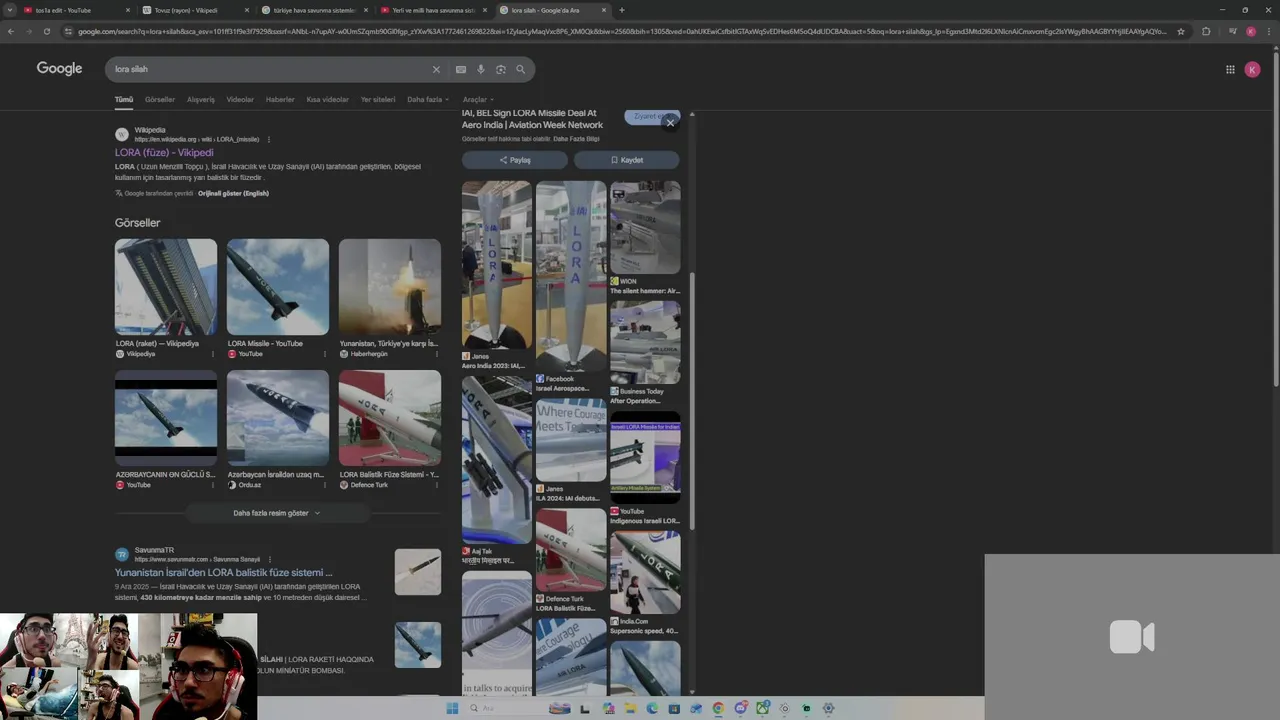Open LORA (füze) - Vikipedi link

[164, 153]
